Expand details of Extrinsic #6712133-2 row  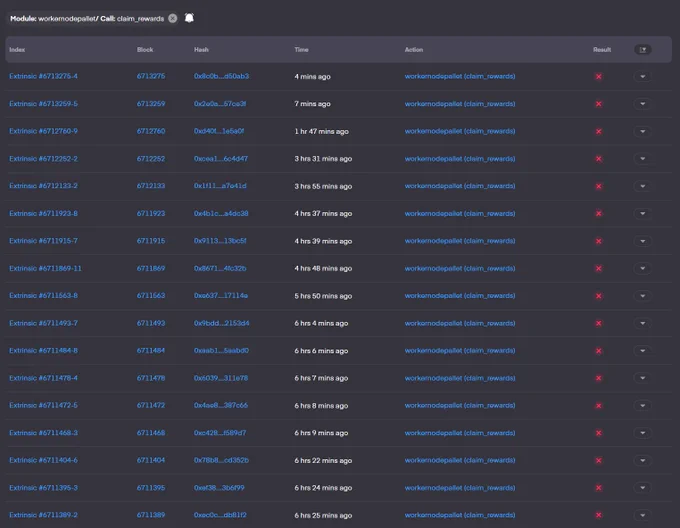tap(643, 186)
